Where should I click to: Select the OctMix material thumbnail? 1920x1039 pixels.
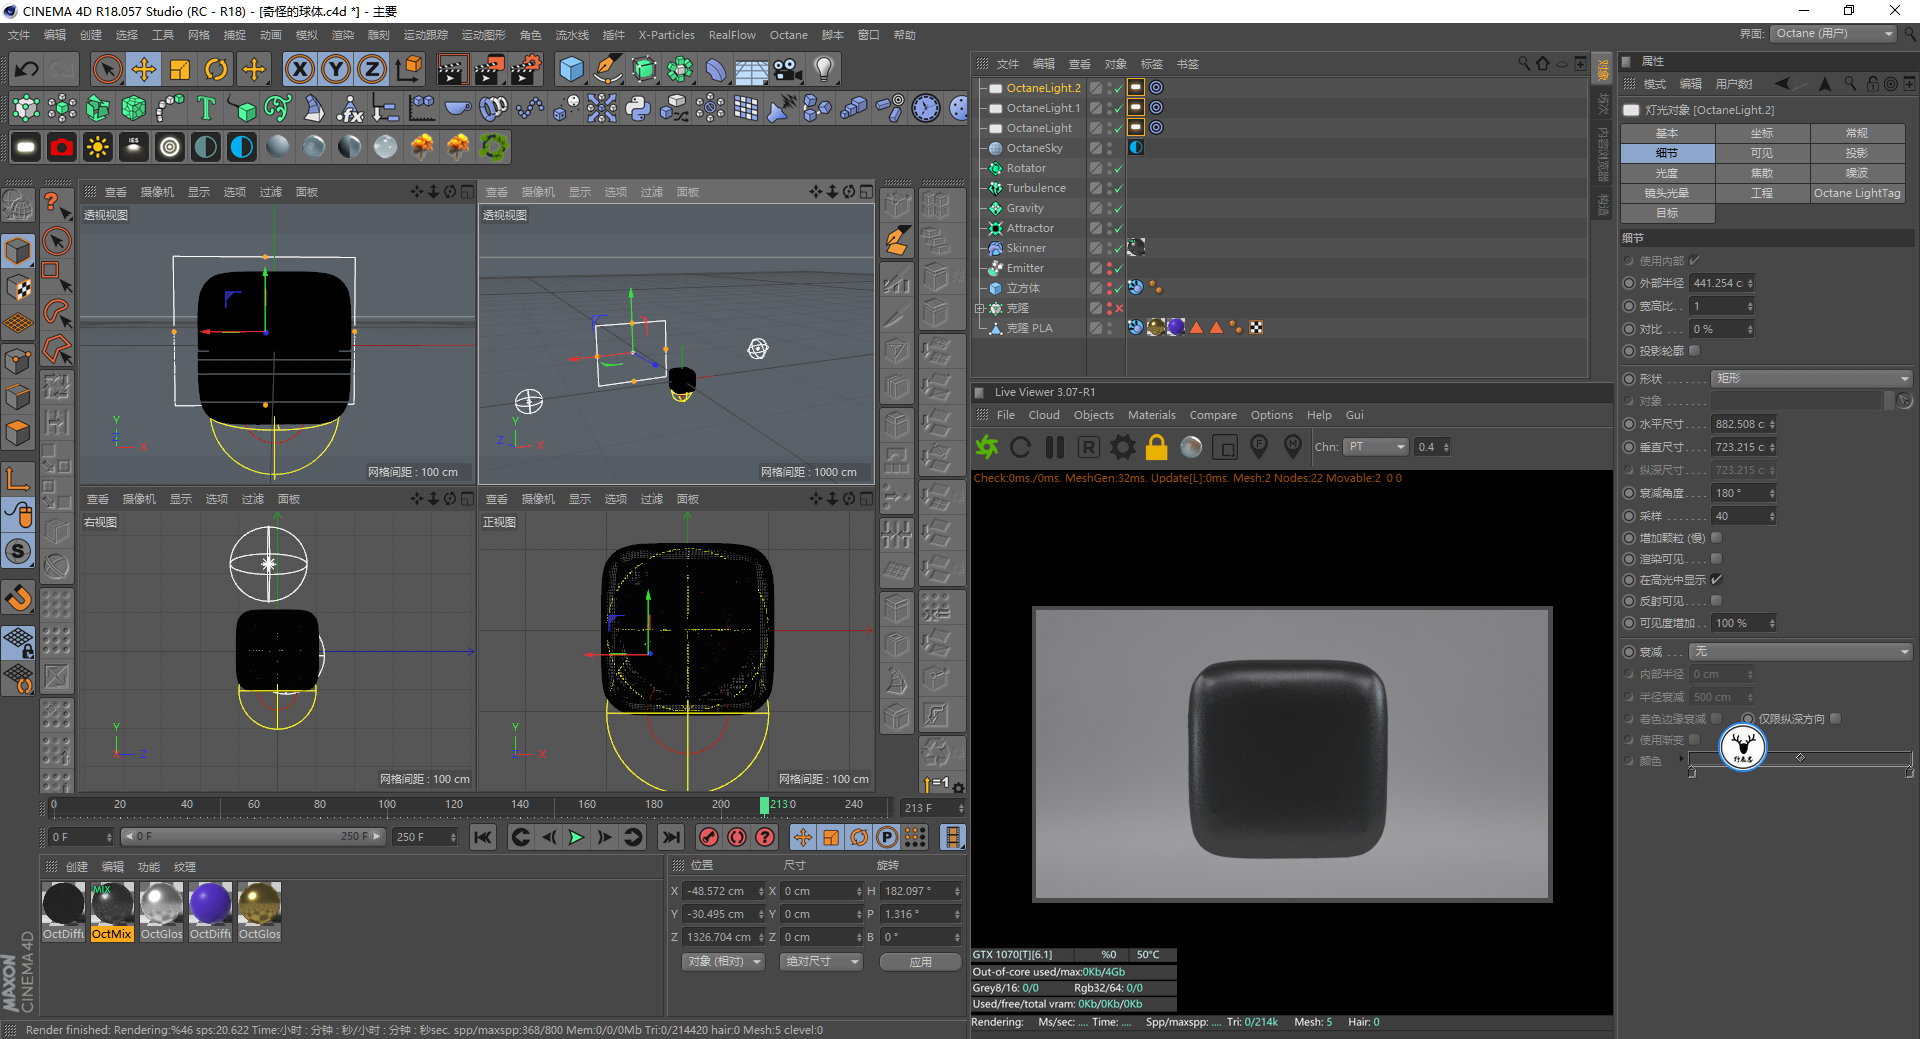pos(112,911)
